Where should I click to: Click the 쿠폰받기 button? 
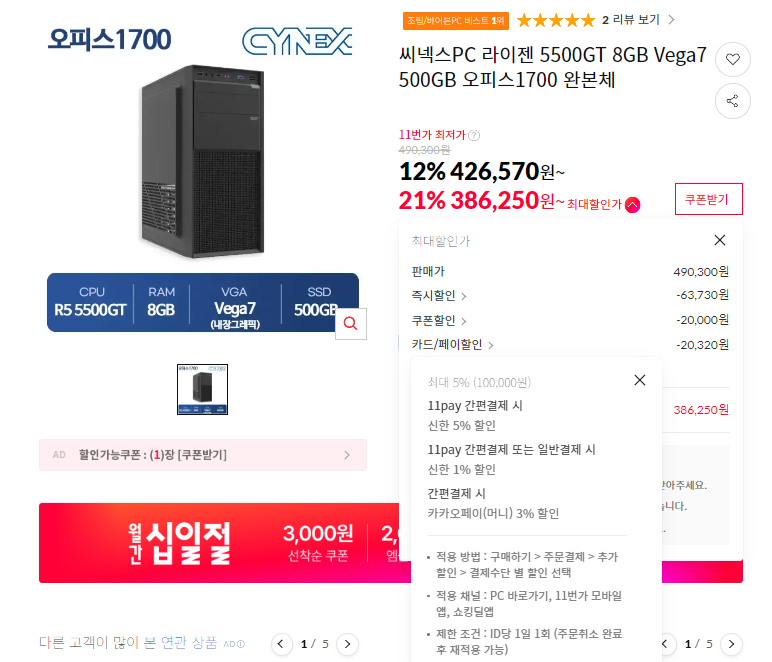[x=708, y=199]
